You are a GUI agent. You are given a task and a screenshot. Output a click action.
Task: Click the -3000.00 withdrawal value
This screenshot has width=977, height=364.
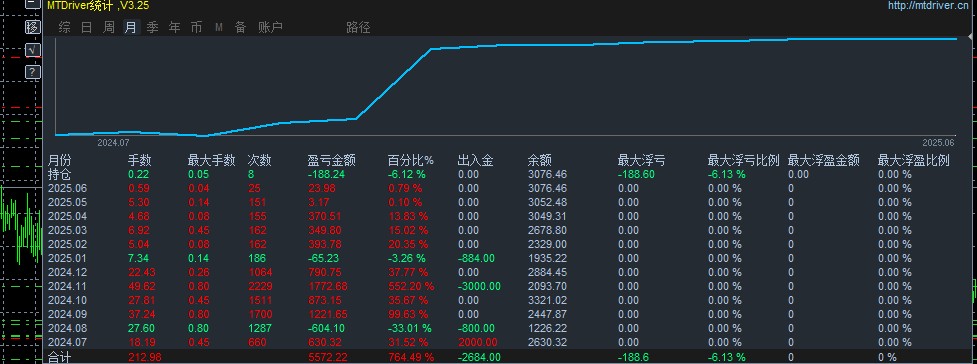tap(479, 286)
